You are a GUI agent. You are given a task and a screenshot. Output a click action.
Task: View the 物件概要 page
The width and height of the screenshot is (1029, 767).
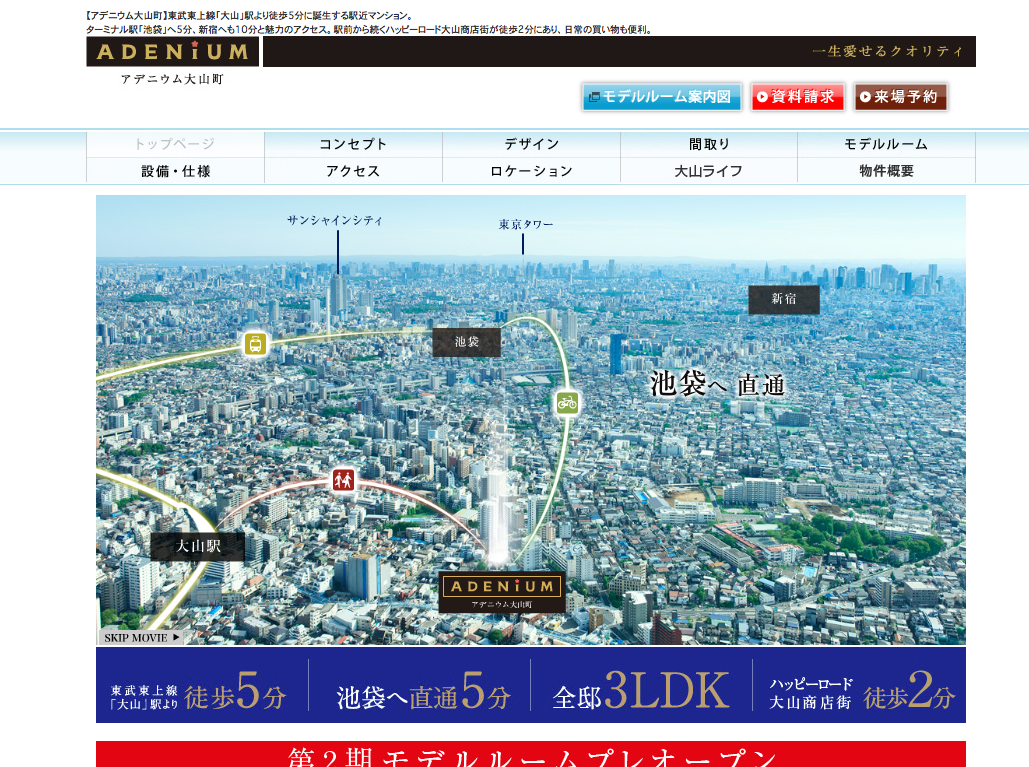(x=886, y=171)
